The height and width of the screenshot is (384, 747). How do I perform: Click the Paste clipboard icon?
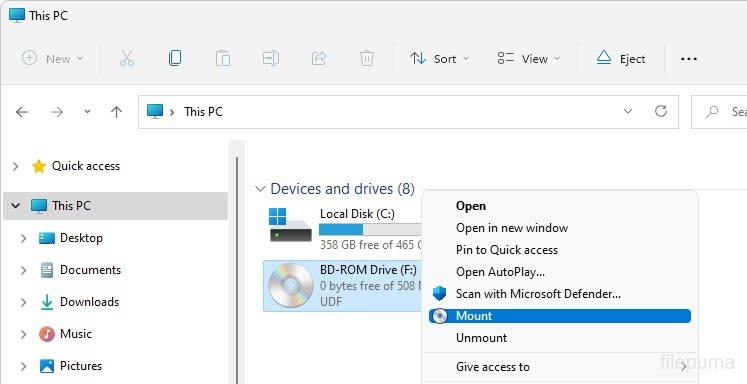(222, 59)
